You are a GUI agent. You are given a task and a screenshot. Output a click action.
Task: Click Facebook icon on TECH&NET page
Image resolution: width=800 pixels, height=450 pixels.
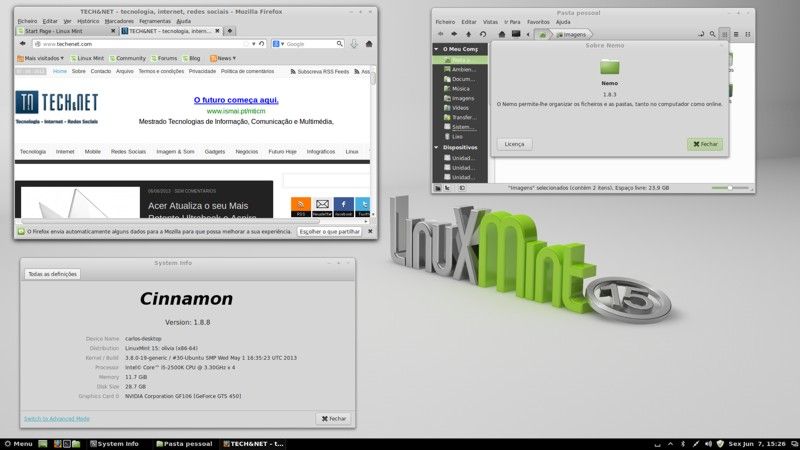[343, 204]
